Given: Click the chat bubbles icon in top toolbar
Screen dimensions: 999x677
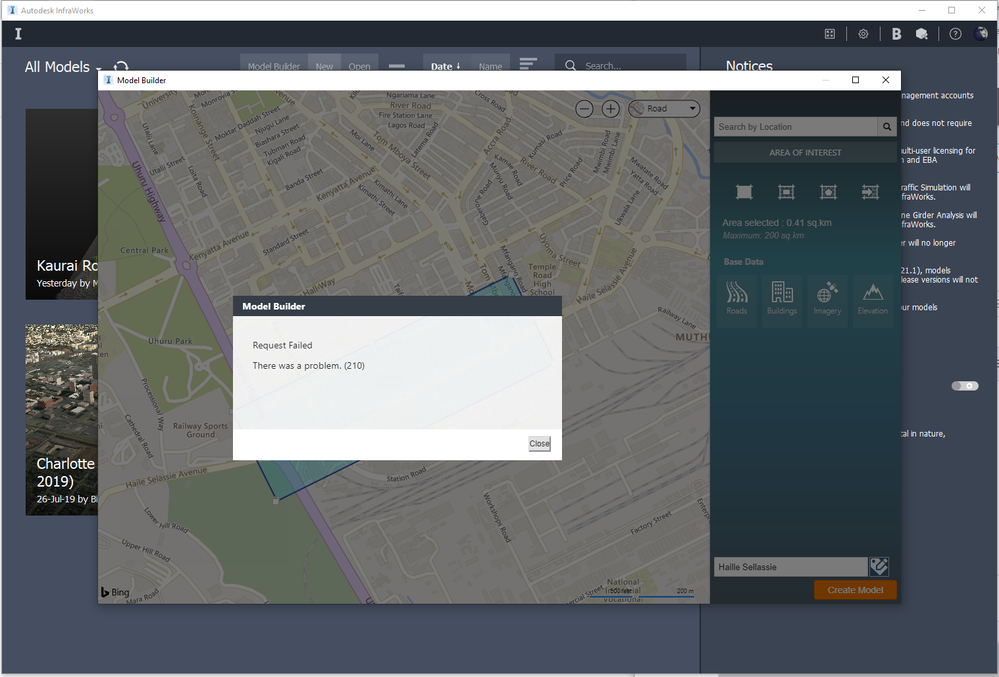Looking at the screenshot, I should pyautogui.click(x=921, y=34).
